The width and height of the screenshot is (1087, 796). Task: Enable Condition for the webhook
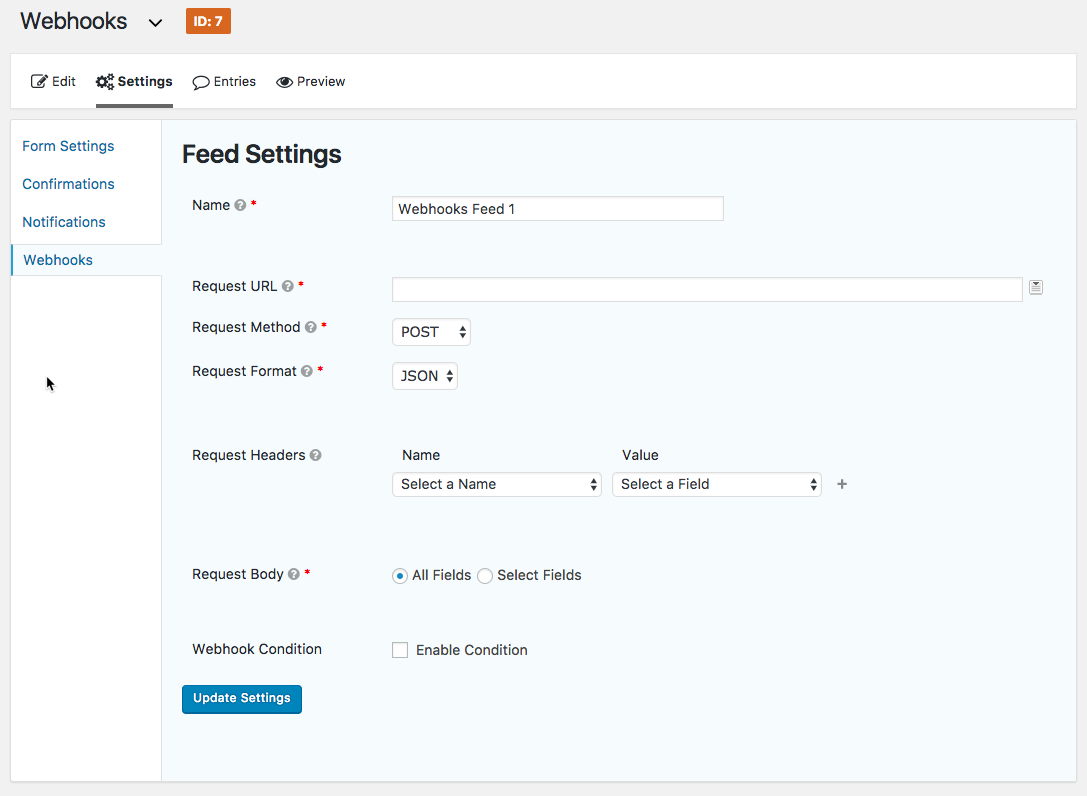click(400, 649)
